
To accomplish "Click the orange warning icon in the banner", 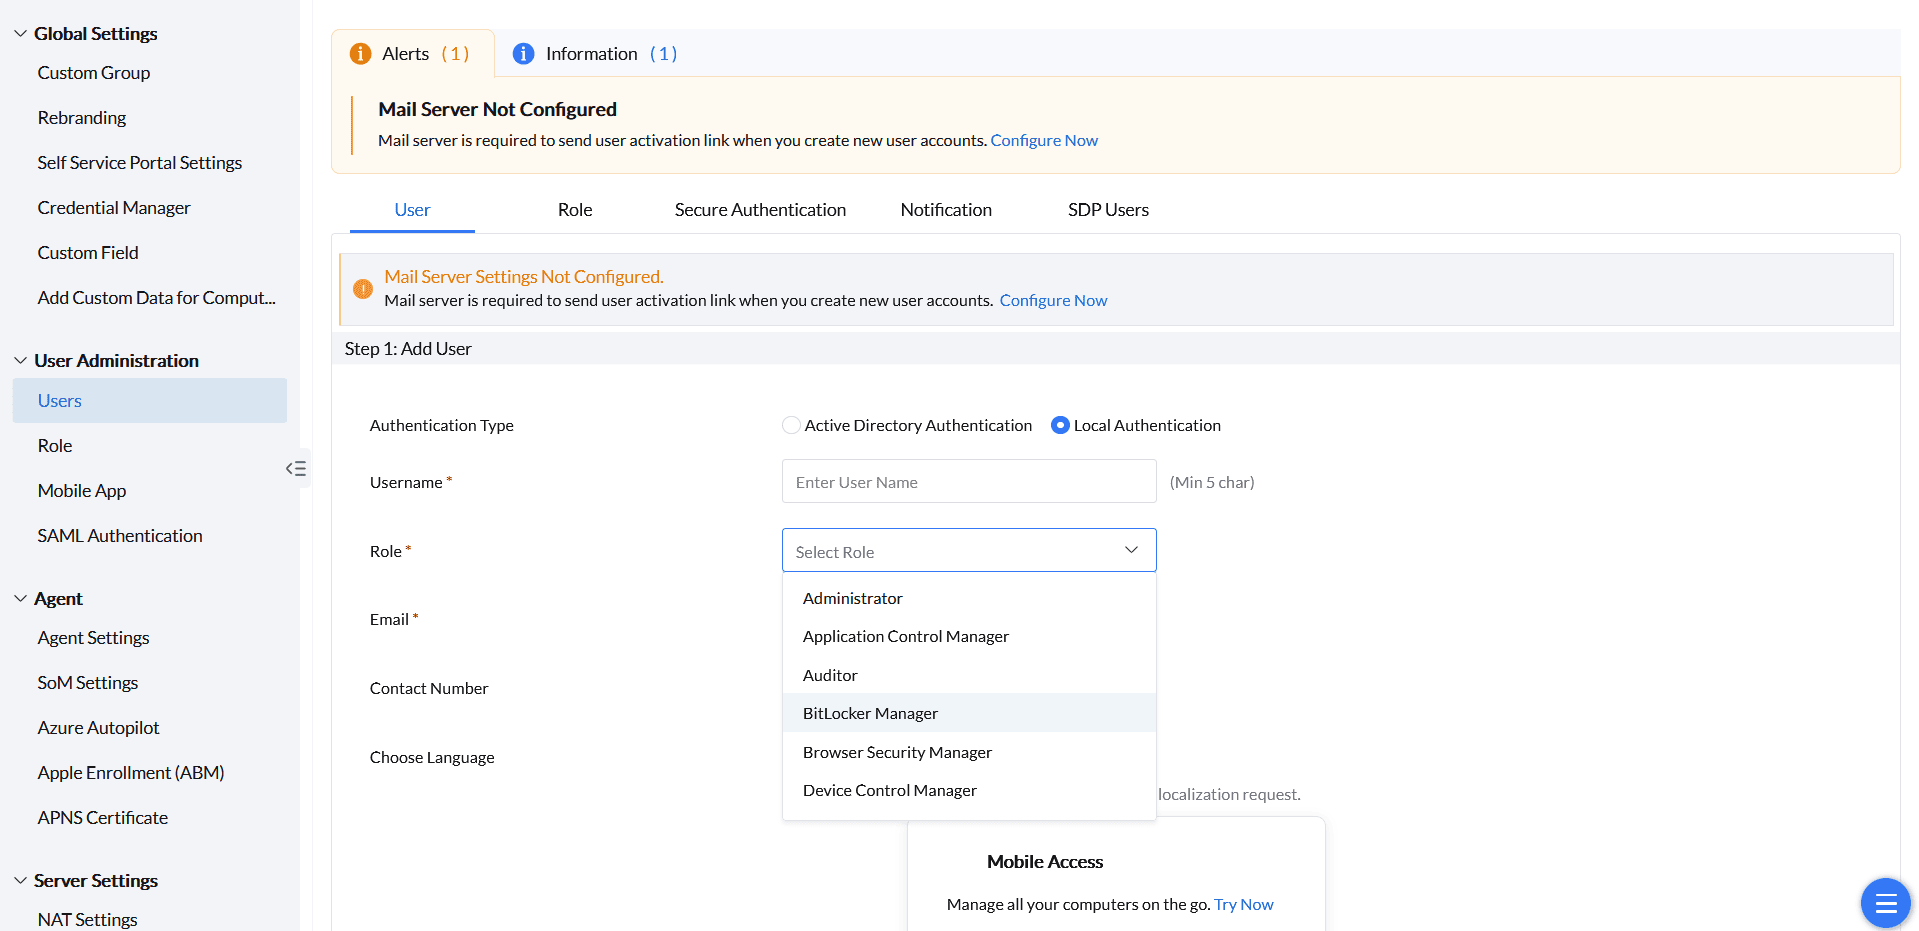I will 363,289.
